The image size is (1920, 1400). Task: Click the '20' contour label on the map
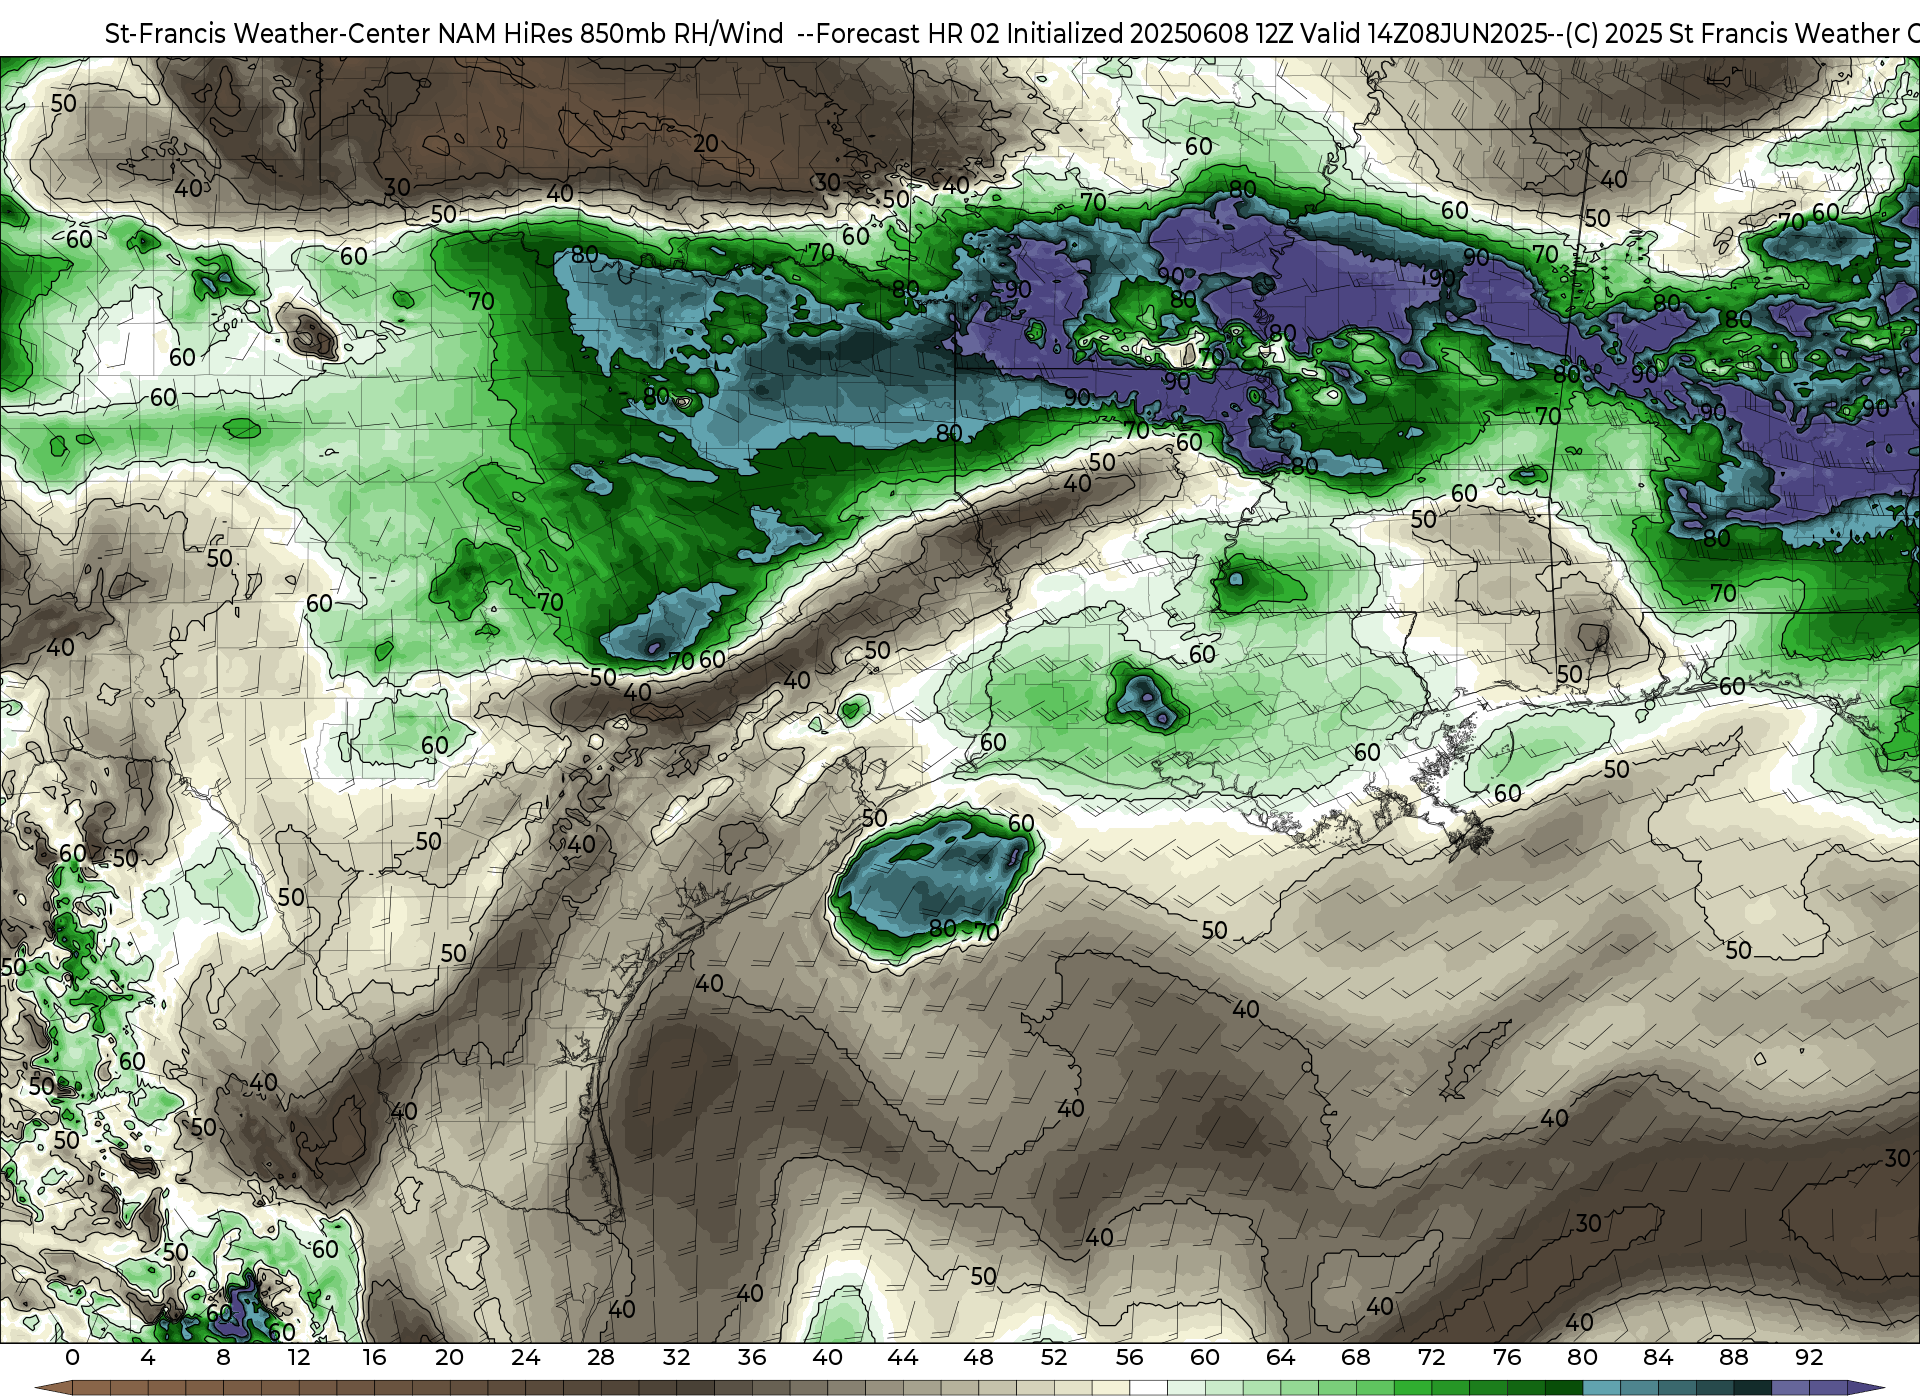(x=706, y=143)
